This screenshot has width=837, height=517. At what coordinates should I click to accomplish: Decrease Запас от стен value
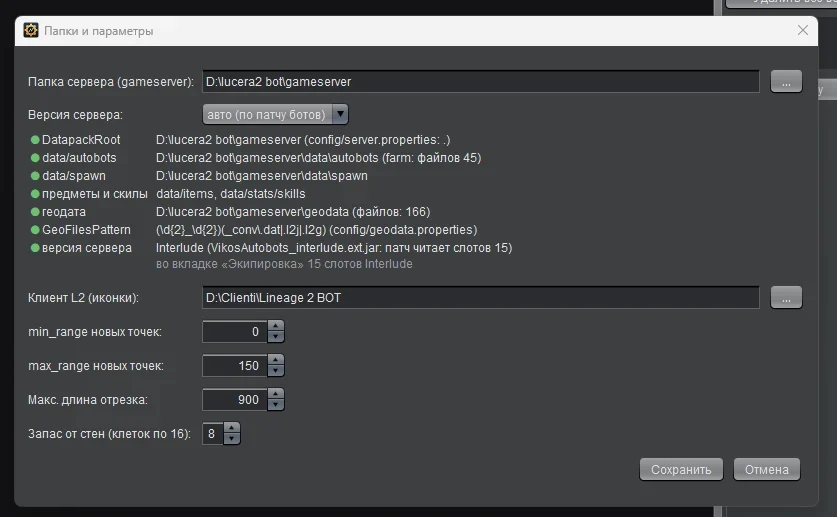tap(232, 439)
